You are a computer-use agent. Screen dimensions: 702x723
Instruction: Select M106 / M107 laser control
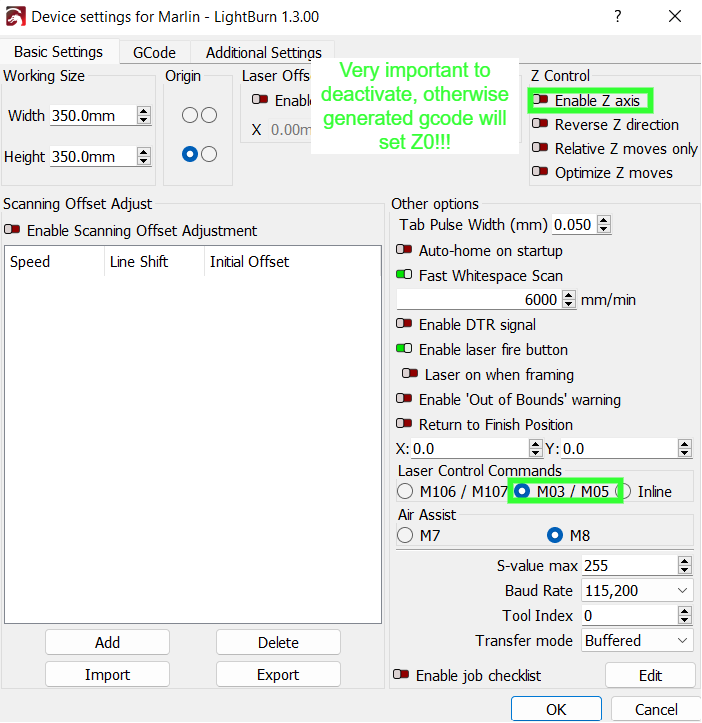[x=405, y=492]
